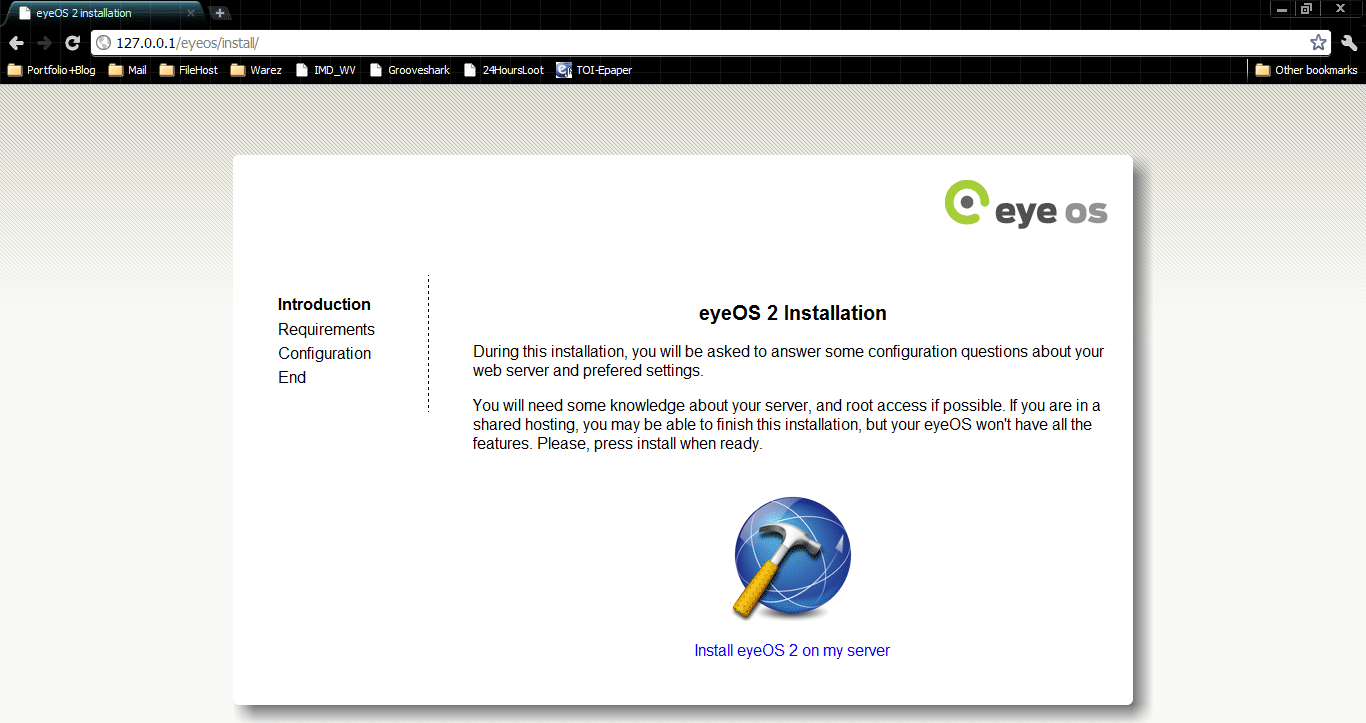Screen dimensions: 1366x723
Task: Open the Grooveshark bookmark
Action: coord(410,70)
